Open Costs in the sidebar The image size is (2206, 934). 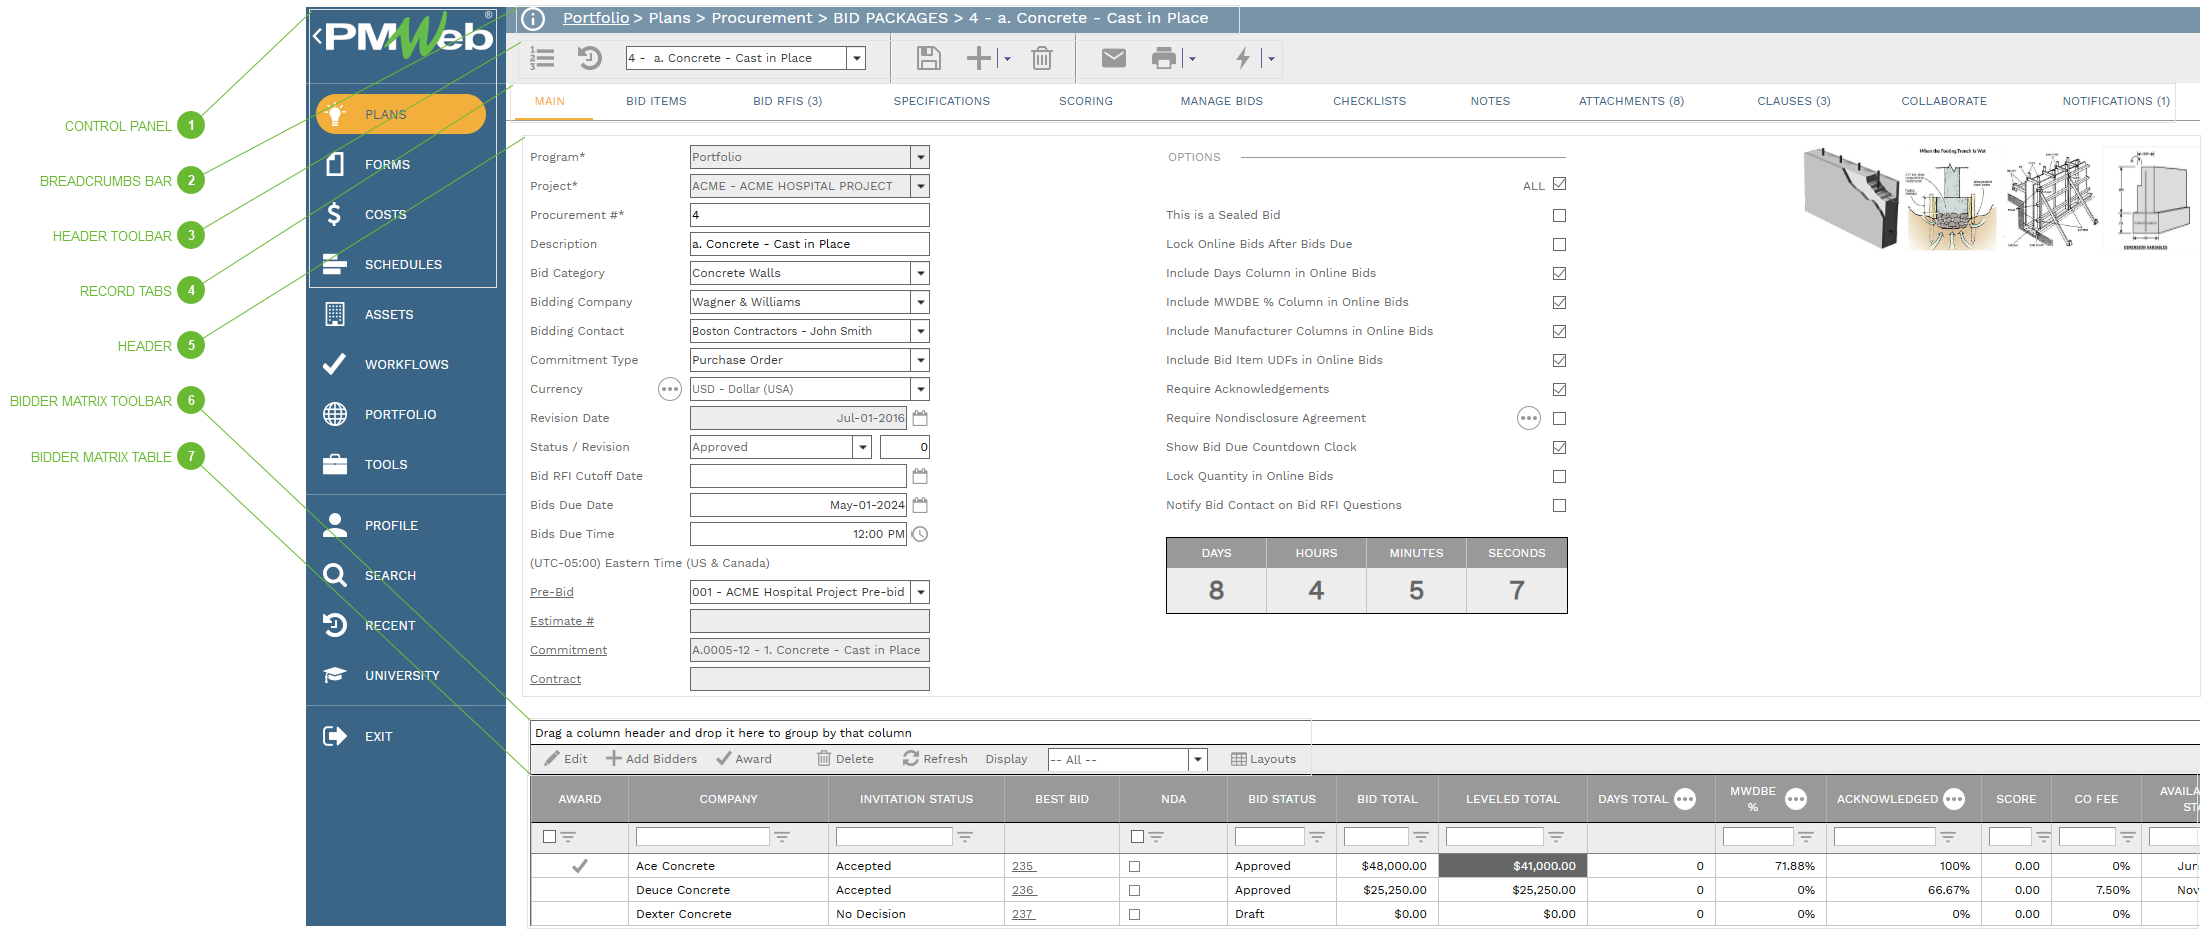(x=385, y=215)
